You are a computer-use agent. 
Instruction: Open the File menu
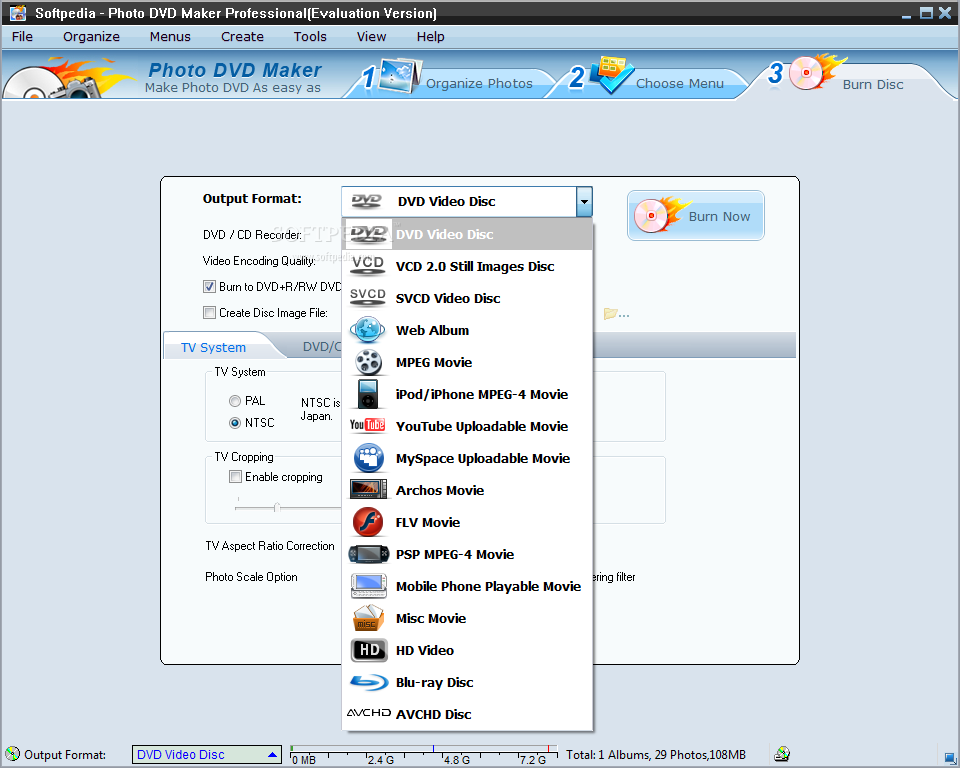(22, 37)
